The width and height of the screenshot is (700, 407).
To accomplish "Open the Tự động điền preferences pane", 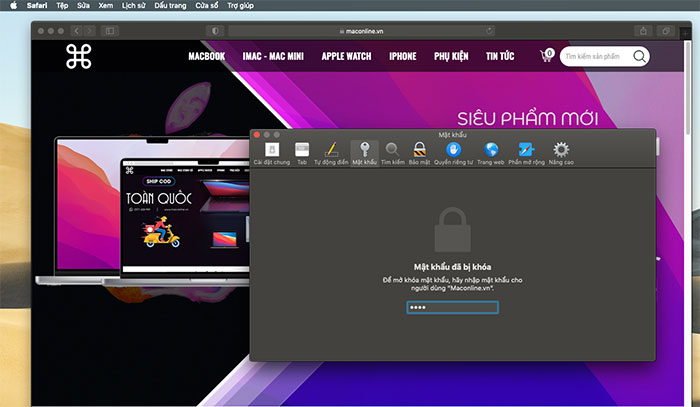I will (331, 154).
